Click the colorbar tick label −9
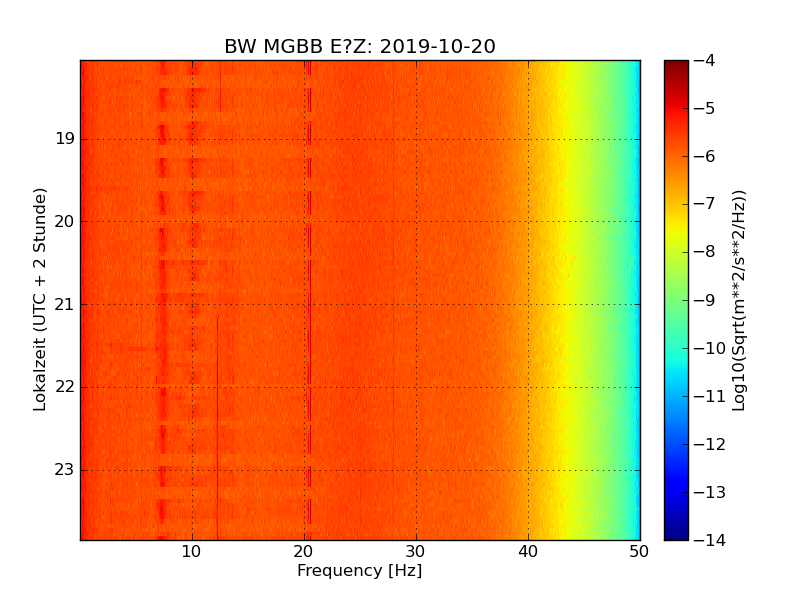The width and height of the screenshot is (800, 600). [705, 299]
